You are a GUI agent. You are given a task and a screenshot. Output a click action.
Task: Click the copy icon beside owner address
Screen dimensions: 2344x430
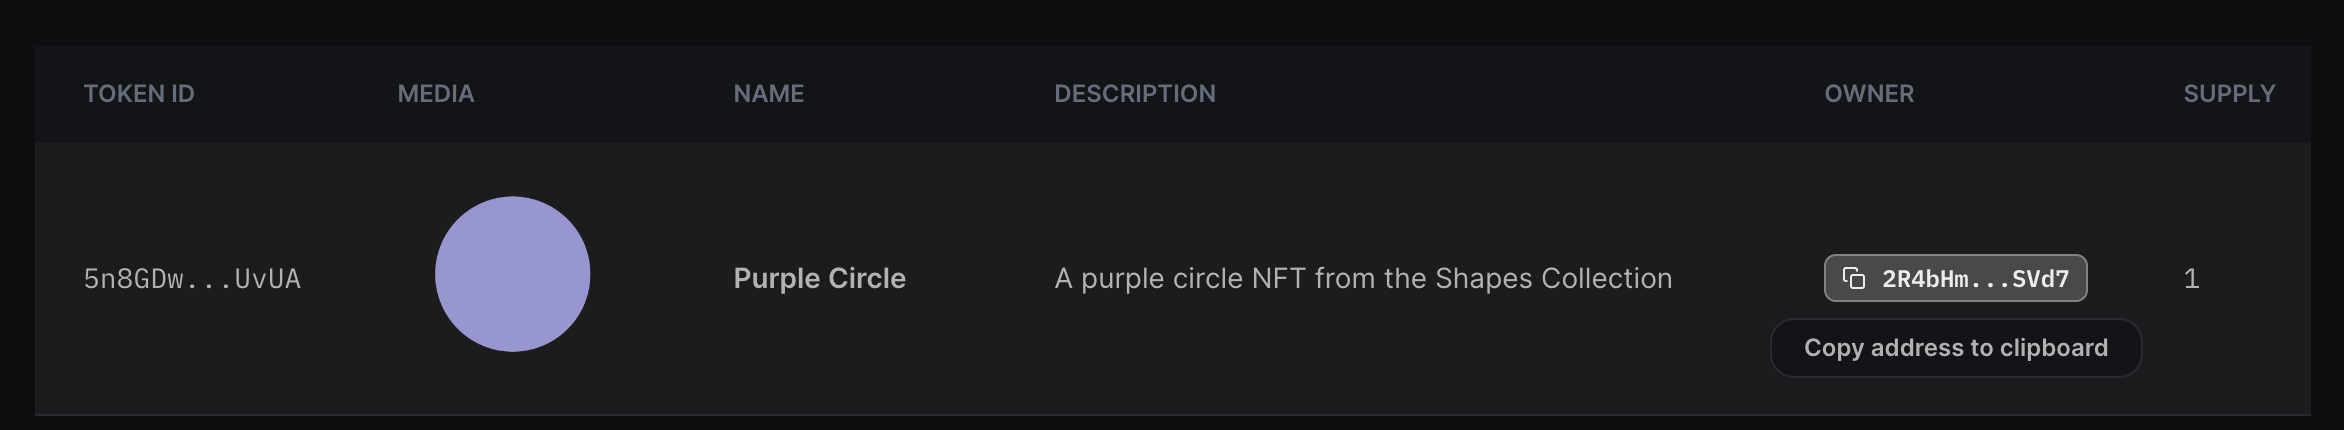point(1853,278)
